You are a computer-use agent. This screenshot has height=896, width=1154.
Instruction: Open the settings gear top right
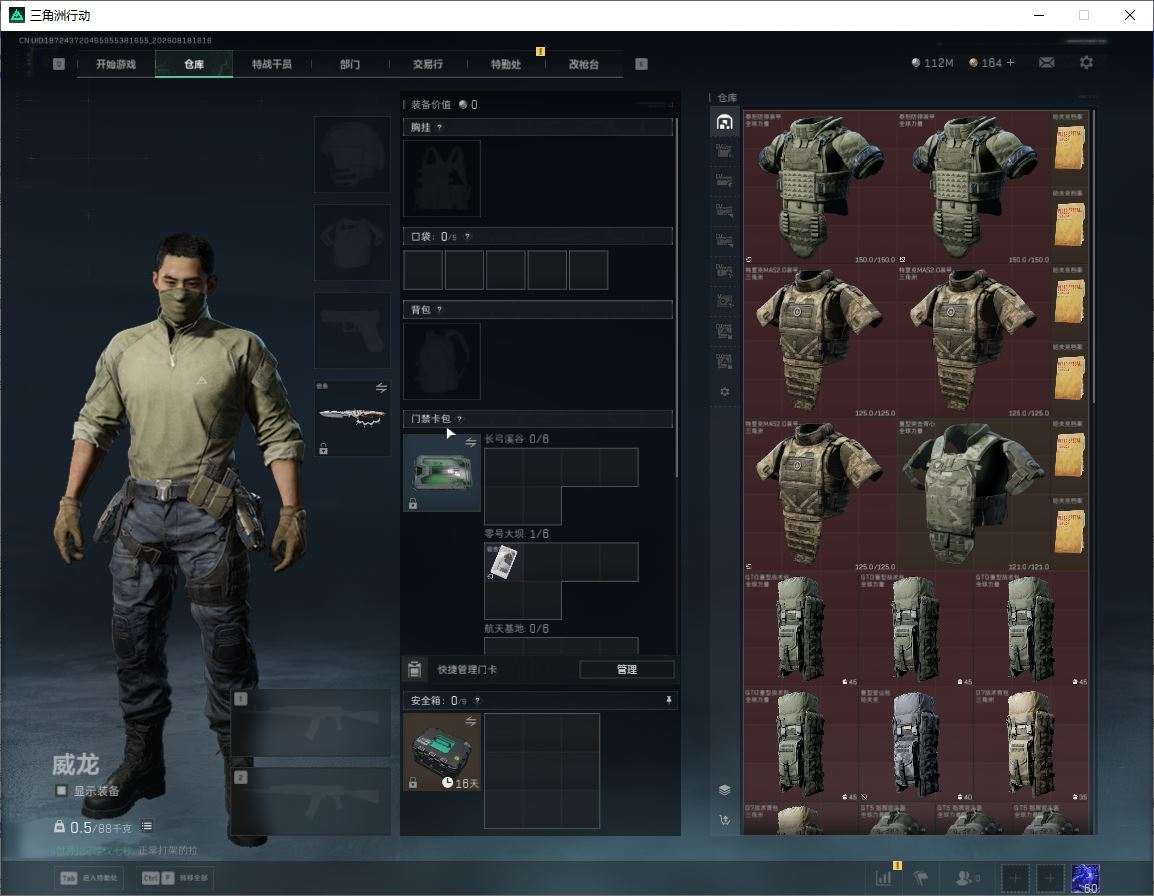point(1086,63)
